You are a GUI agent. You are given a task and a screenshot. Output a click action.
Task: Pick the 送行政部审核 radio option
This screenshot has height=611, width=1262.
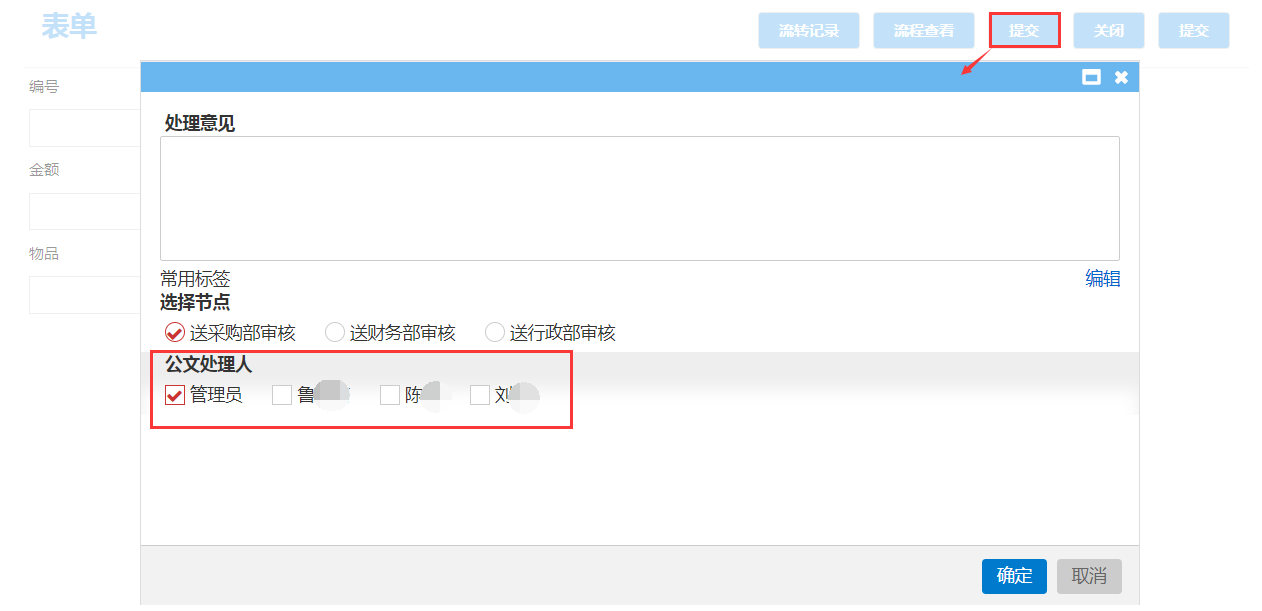click(x=495, y=333)
